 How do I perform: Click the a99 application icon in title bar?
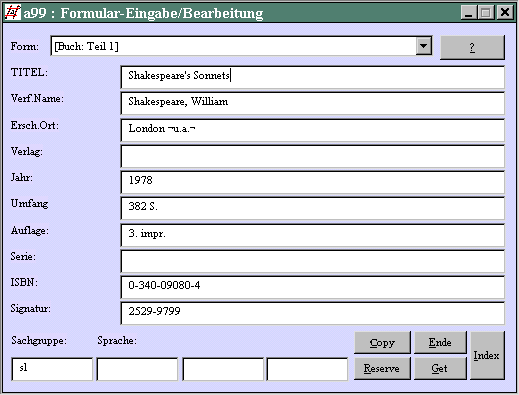tap(13, 12)
